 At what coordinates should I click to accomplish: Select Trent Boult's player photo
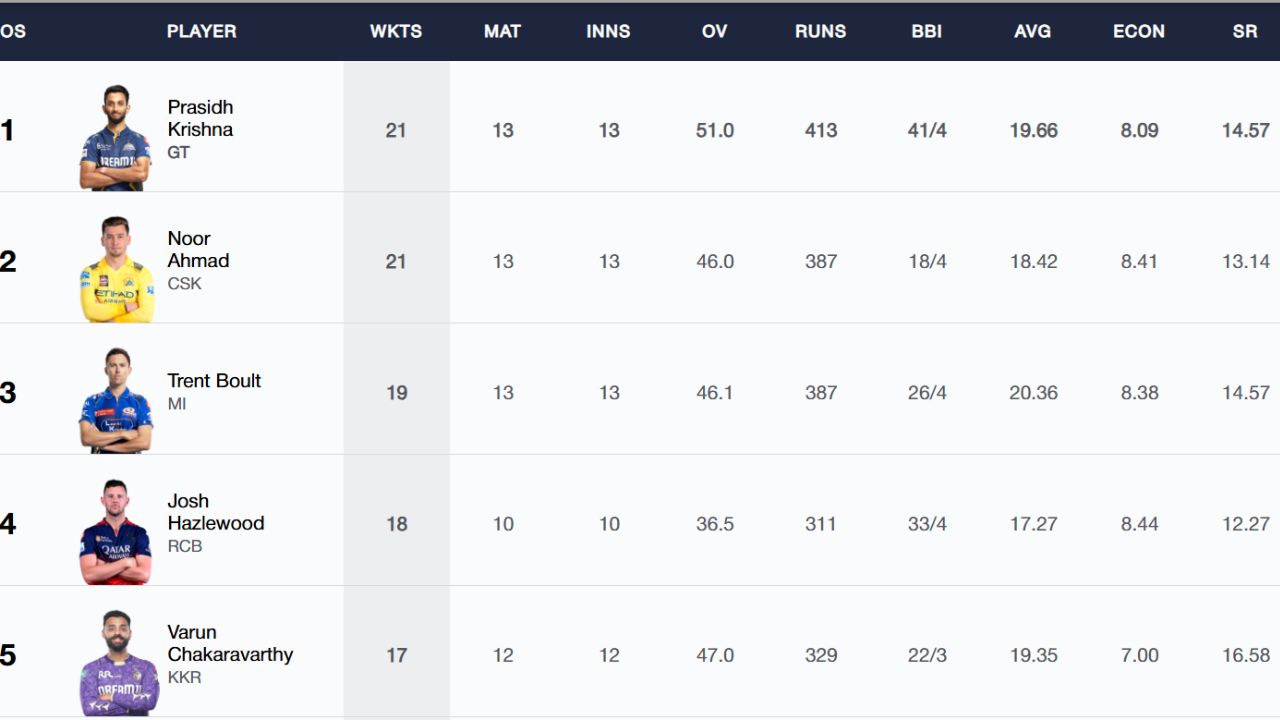116,400
